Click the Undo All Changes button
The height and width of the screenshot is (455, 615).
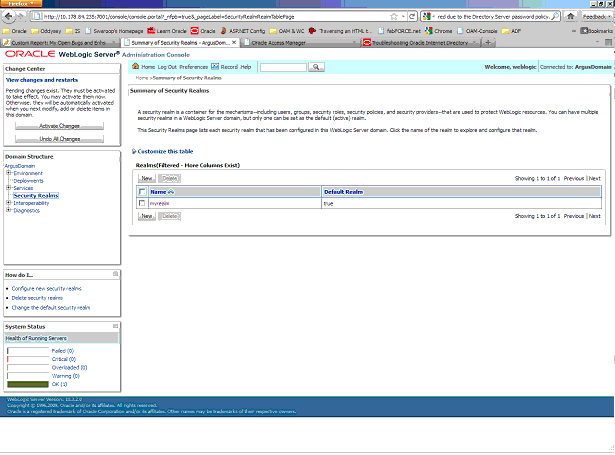(x=59, y=139)
